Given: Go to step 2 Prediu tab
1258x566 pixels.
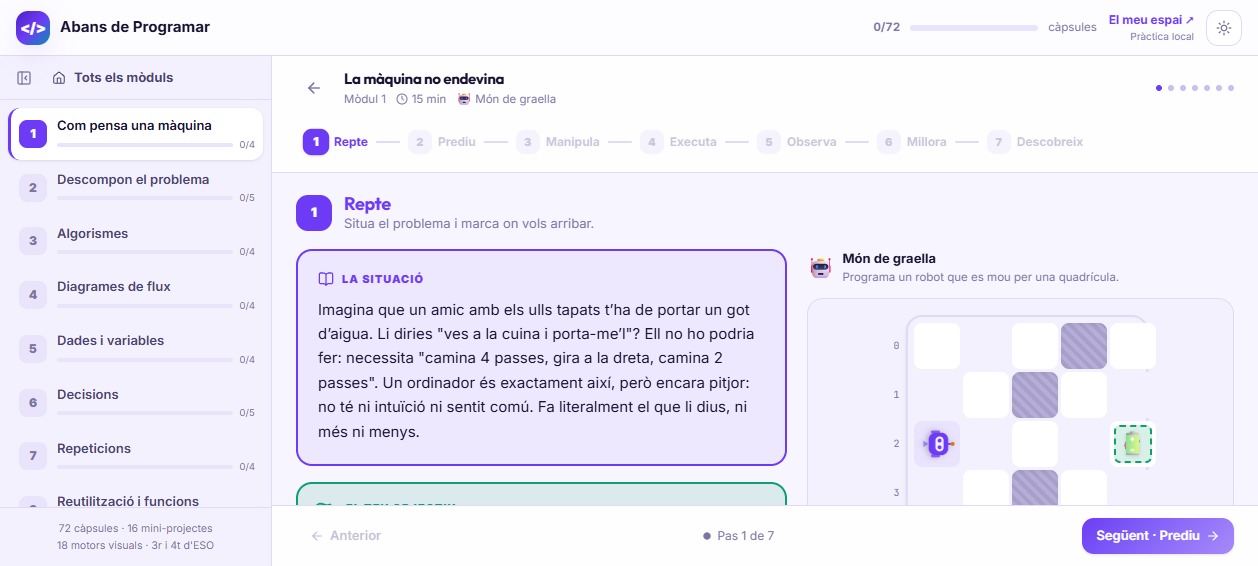Looking at the screenshot, I should coord(443,142).
